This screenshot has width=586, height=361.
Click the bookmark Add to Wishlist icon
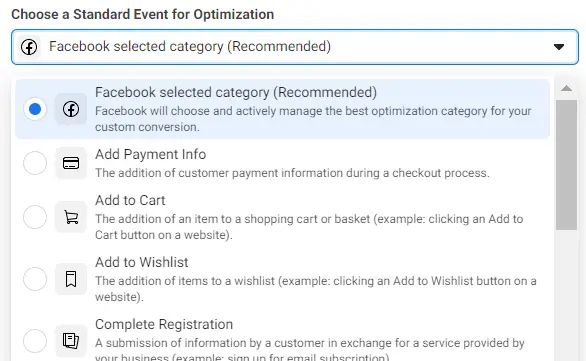tap(71, 279)
